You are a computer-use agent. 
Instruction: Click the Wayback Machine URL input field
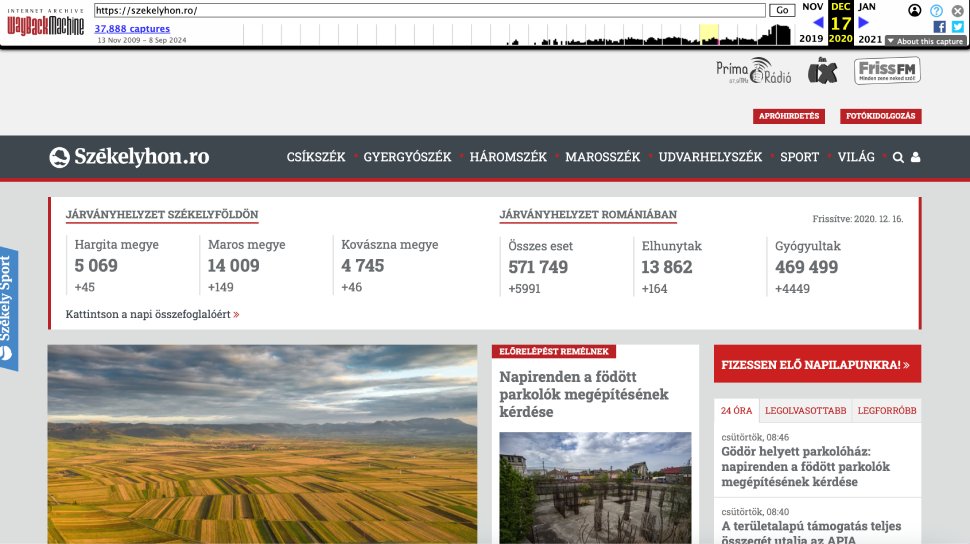(x=430, y=10)
